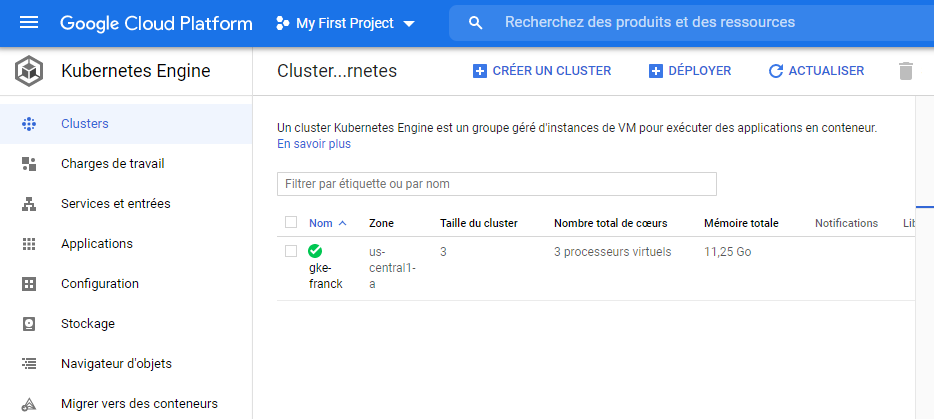Click the Services et entrées network icon
934x419 pixels.
tap(29, 204)
